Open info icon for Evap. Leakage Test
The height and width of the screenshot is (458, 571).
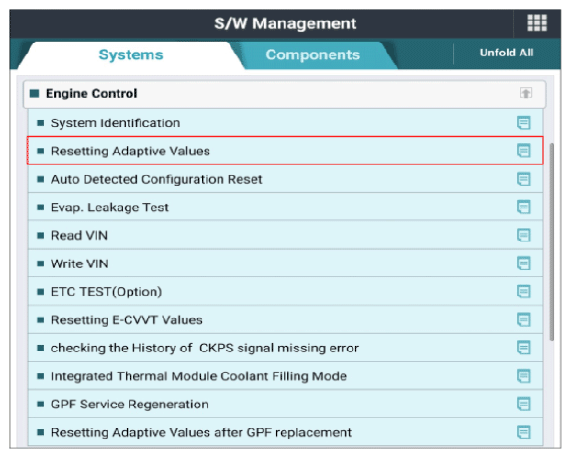pyautogui.click(x=524, y=207)
